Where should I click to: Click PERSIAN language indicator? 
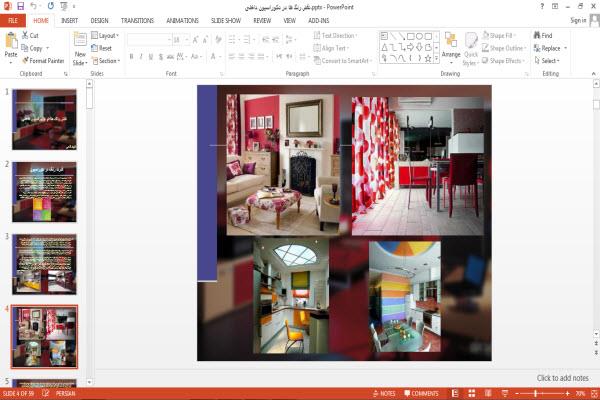click(66, 393)
